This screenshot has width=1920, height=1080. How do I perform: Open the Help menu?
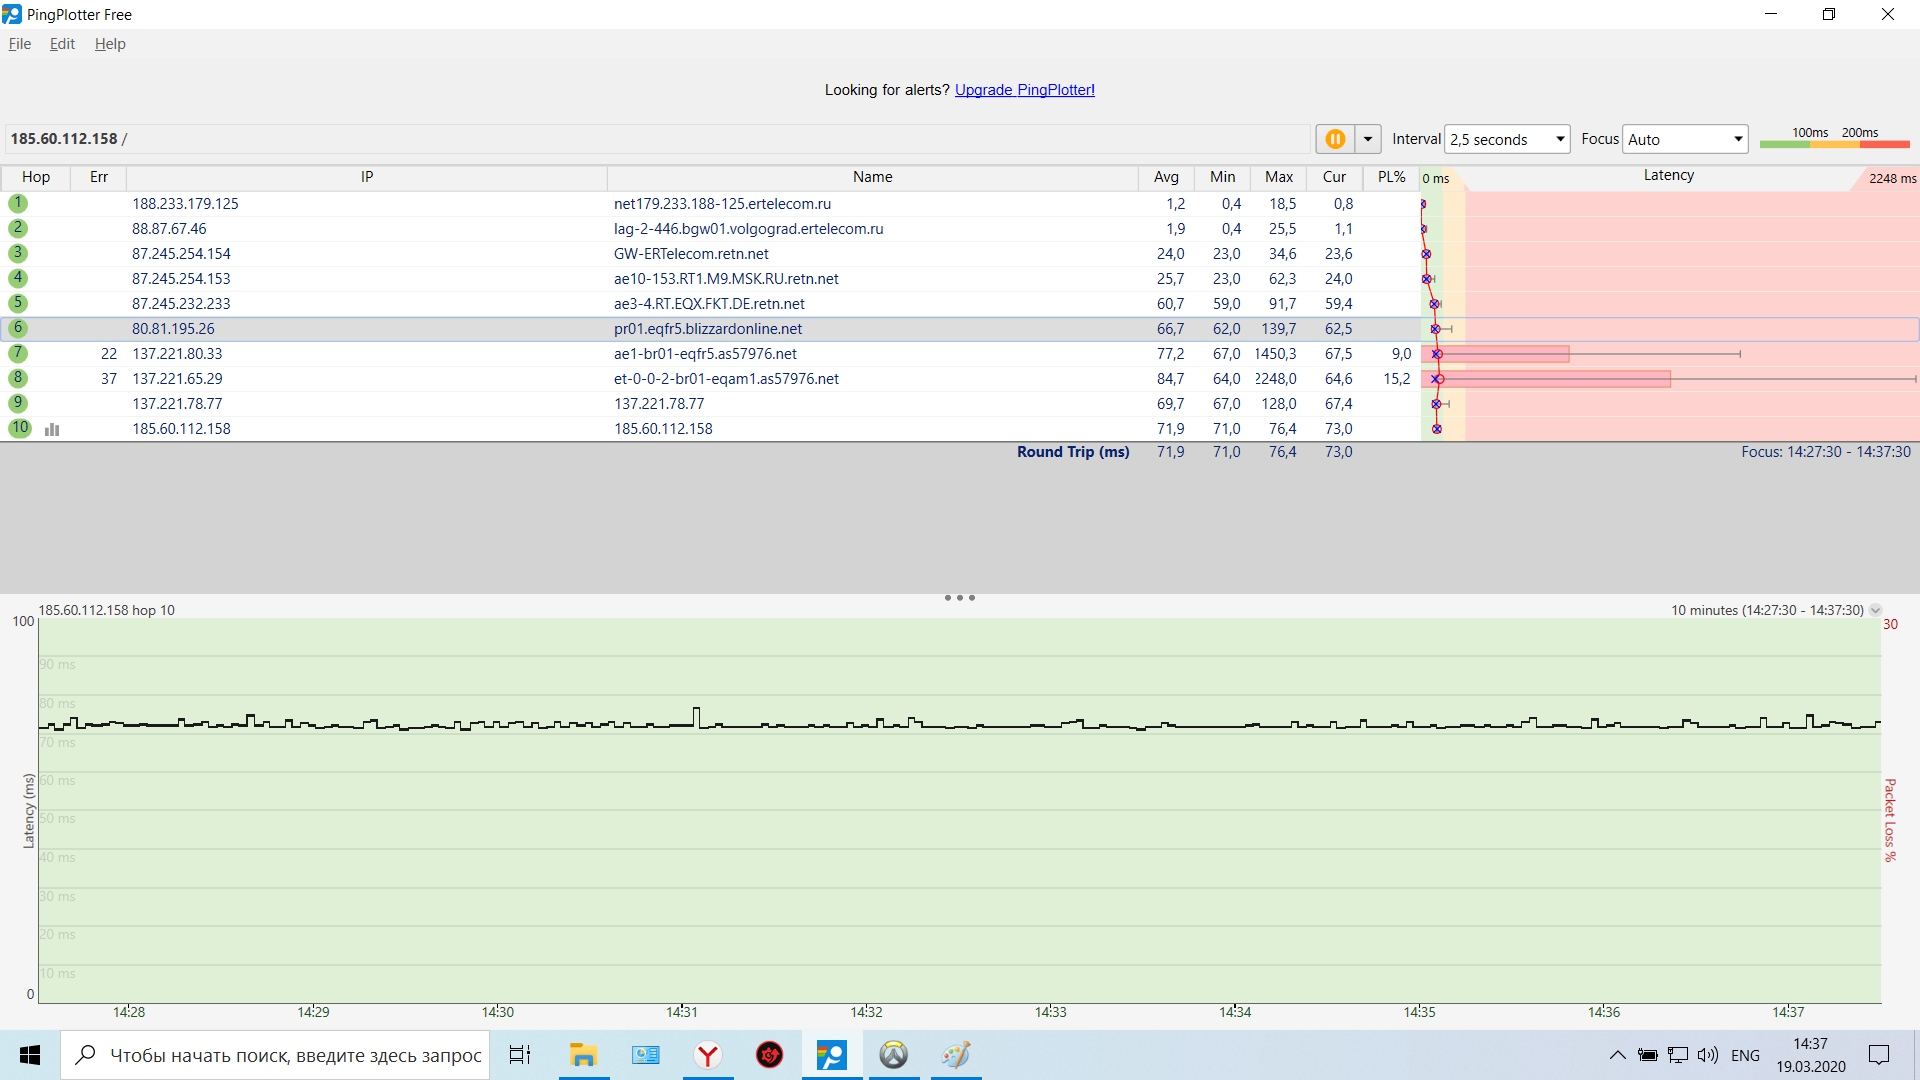(x=110, y=44)
